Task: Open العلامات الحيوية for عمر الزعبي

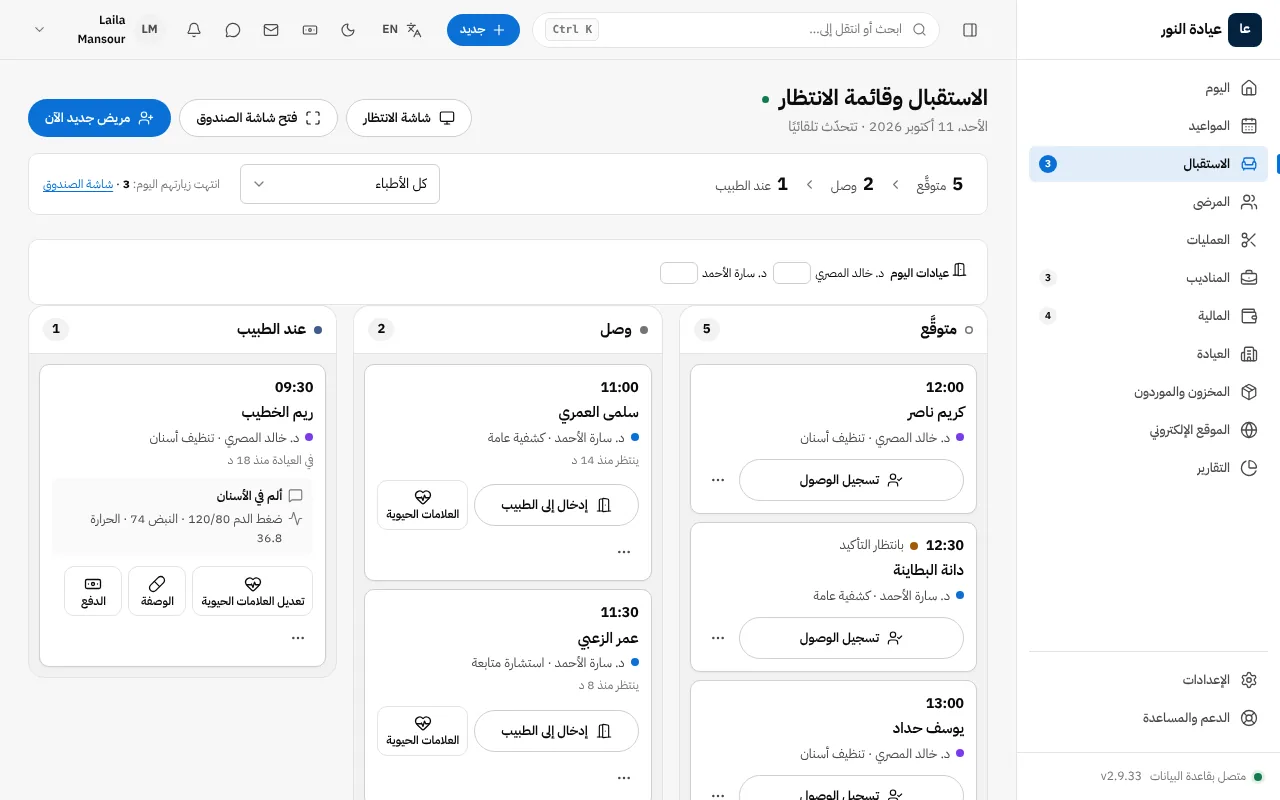Action: pos(422,731)
